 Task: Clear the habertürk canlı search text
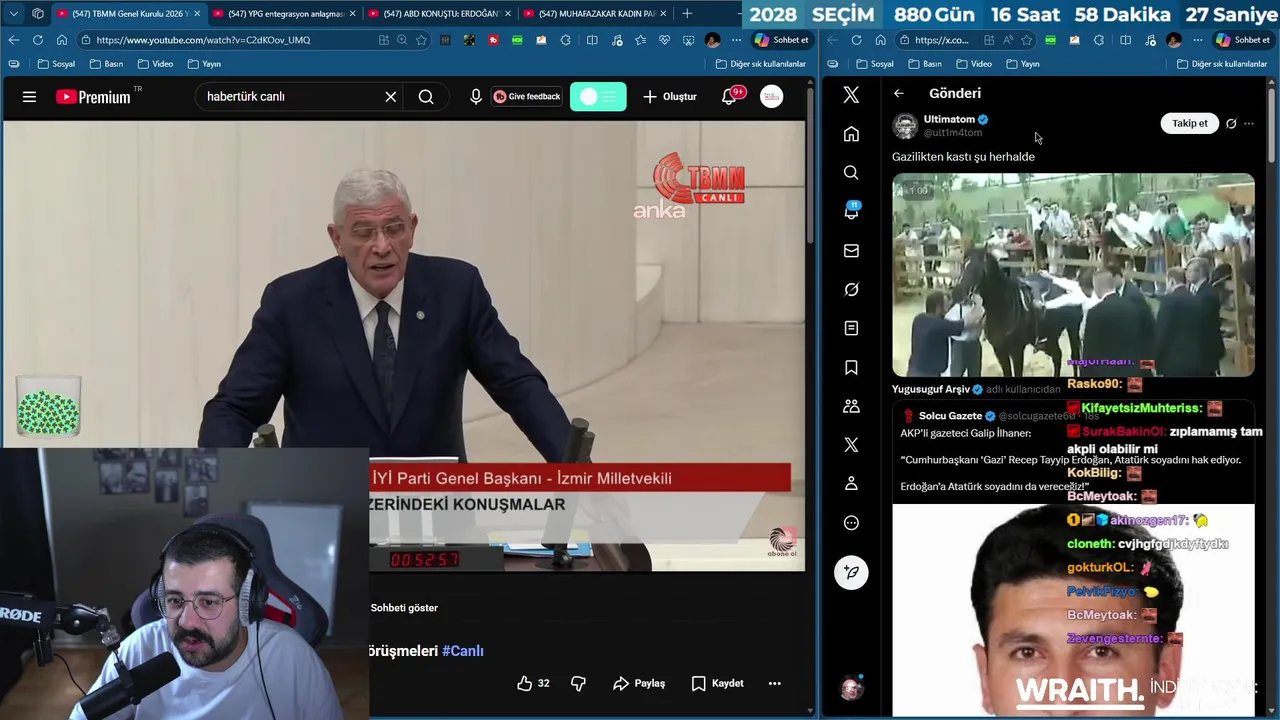pyautogui.click(x=391, y=97)
